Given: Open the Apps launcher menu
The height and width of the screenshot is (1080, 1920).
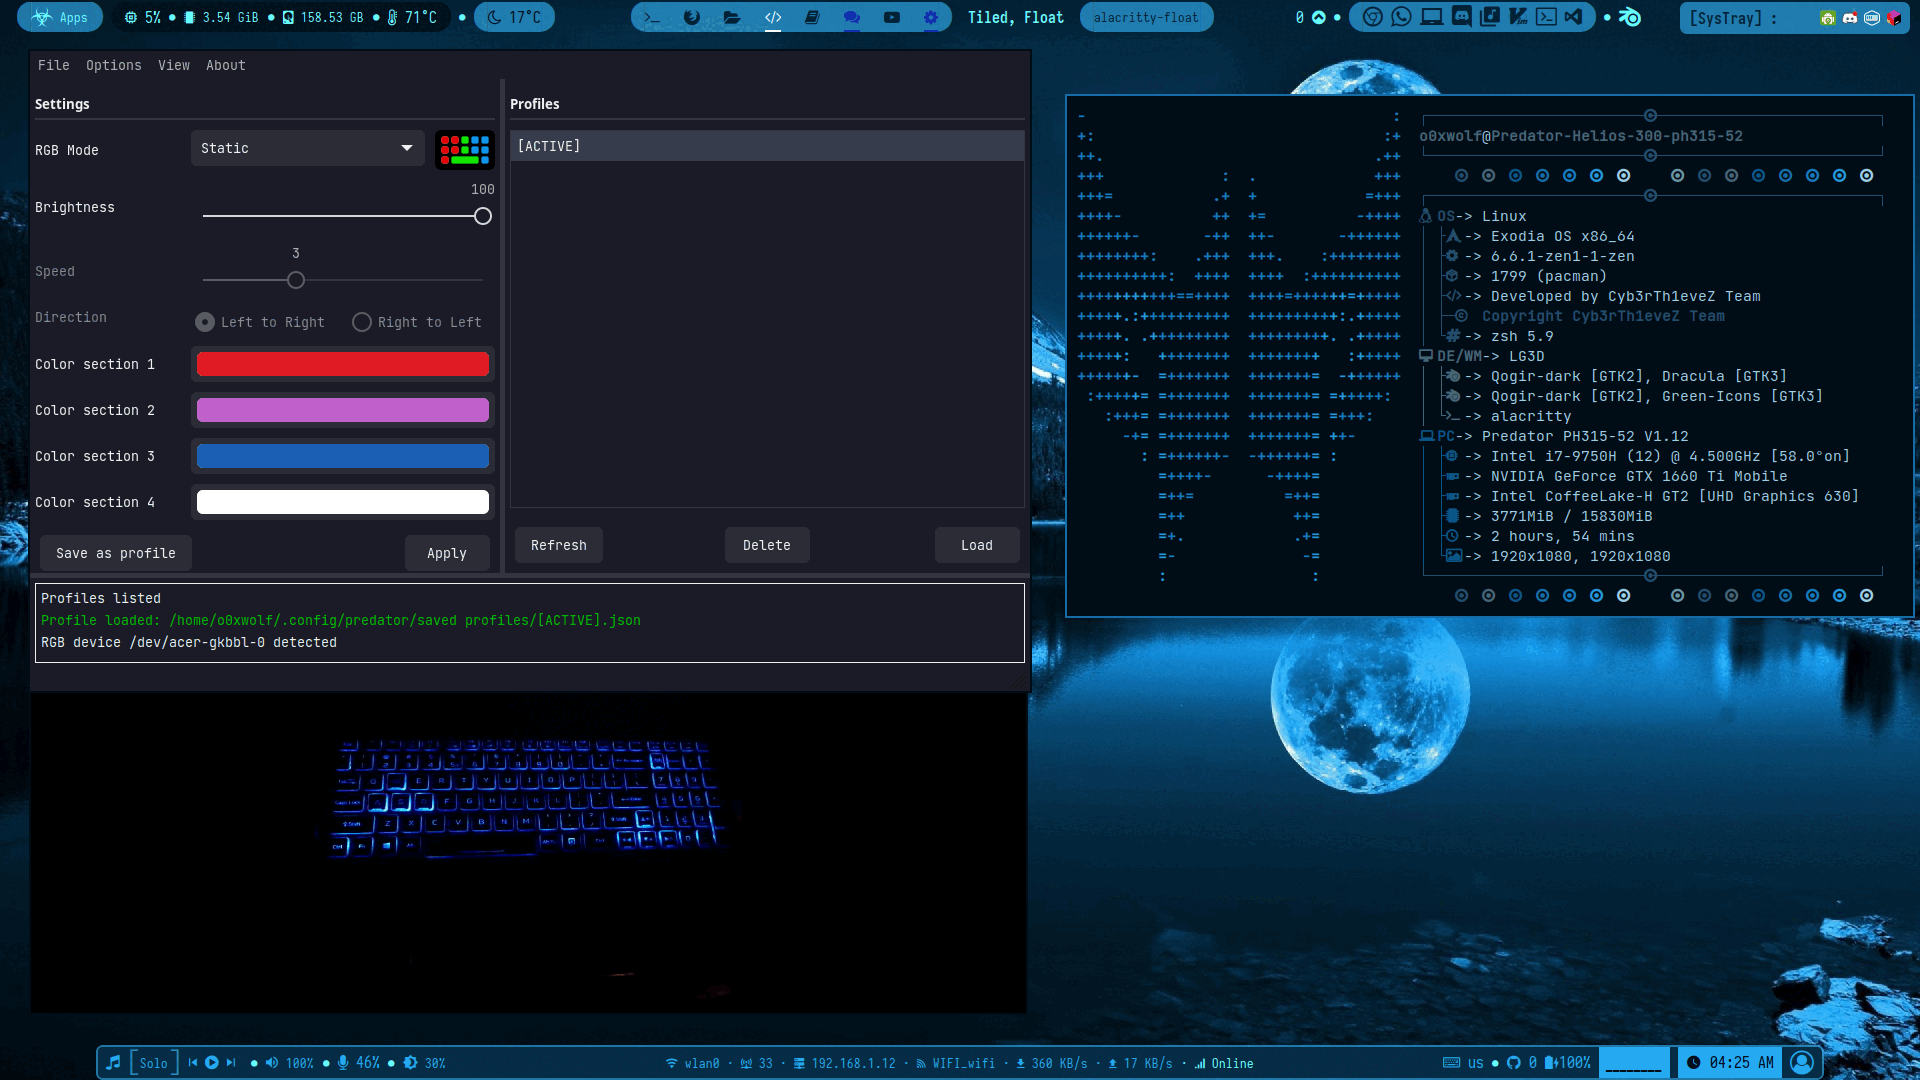Looking at the screenshot, I should pos(60,17).
